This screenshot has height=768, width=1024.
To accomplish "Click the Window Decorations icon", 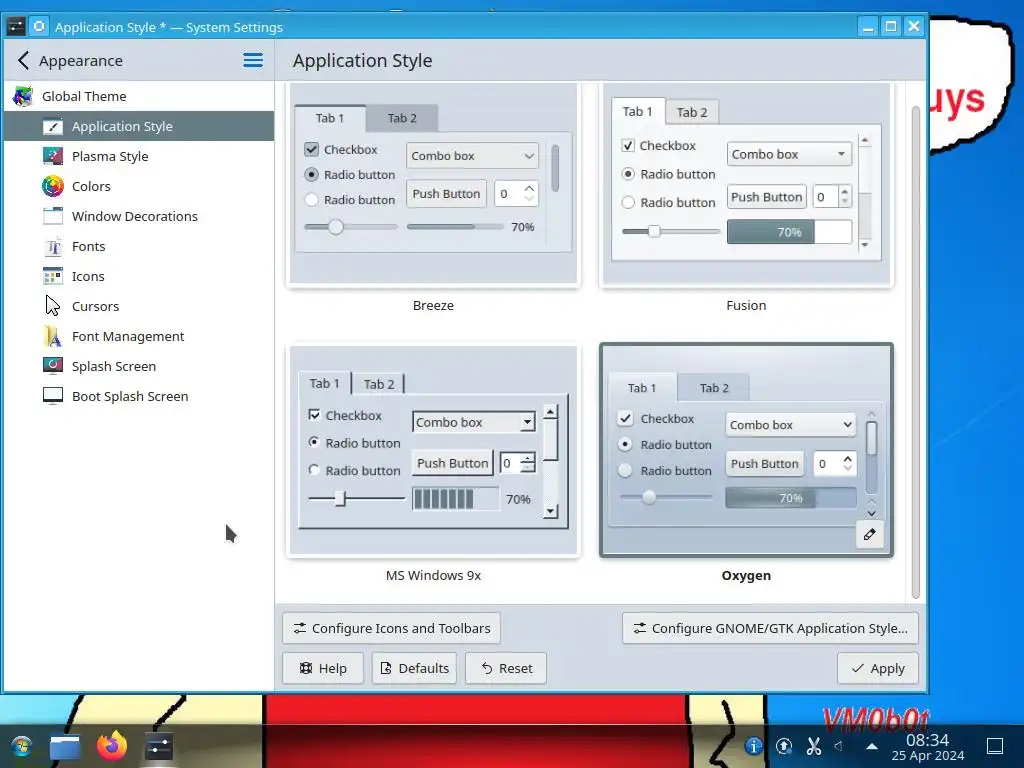I will click(x=53, y=216).
